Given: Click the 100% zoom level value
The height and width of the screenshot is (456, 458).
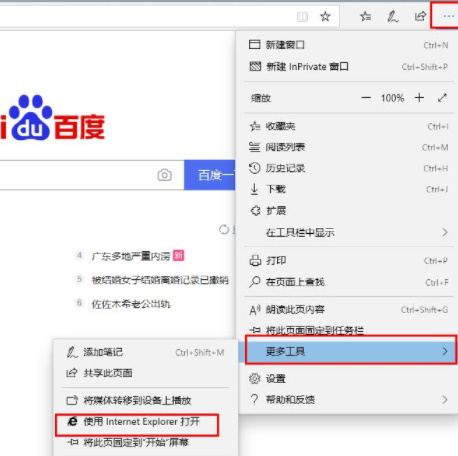Looking at the screenshot, I should point(392,98).
